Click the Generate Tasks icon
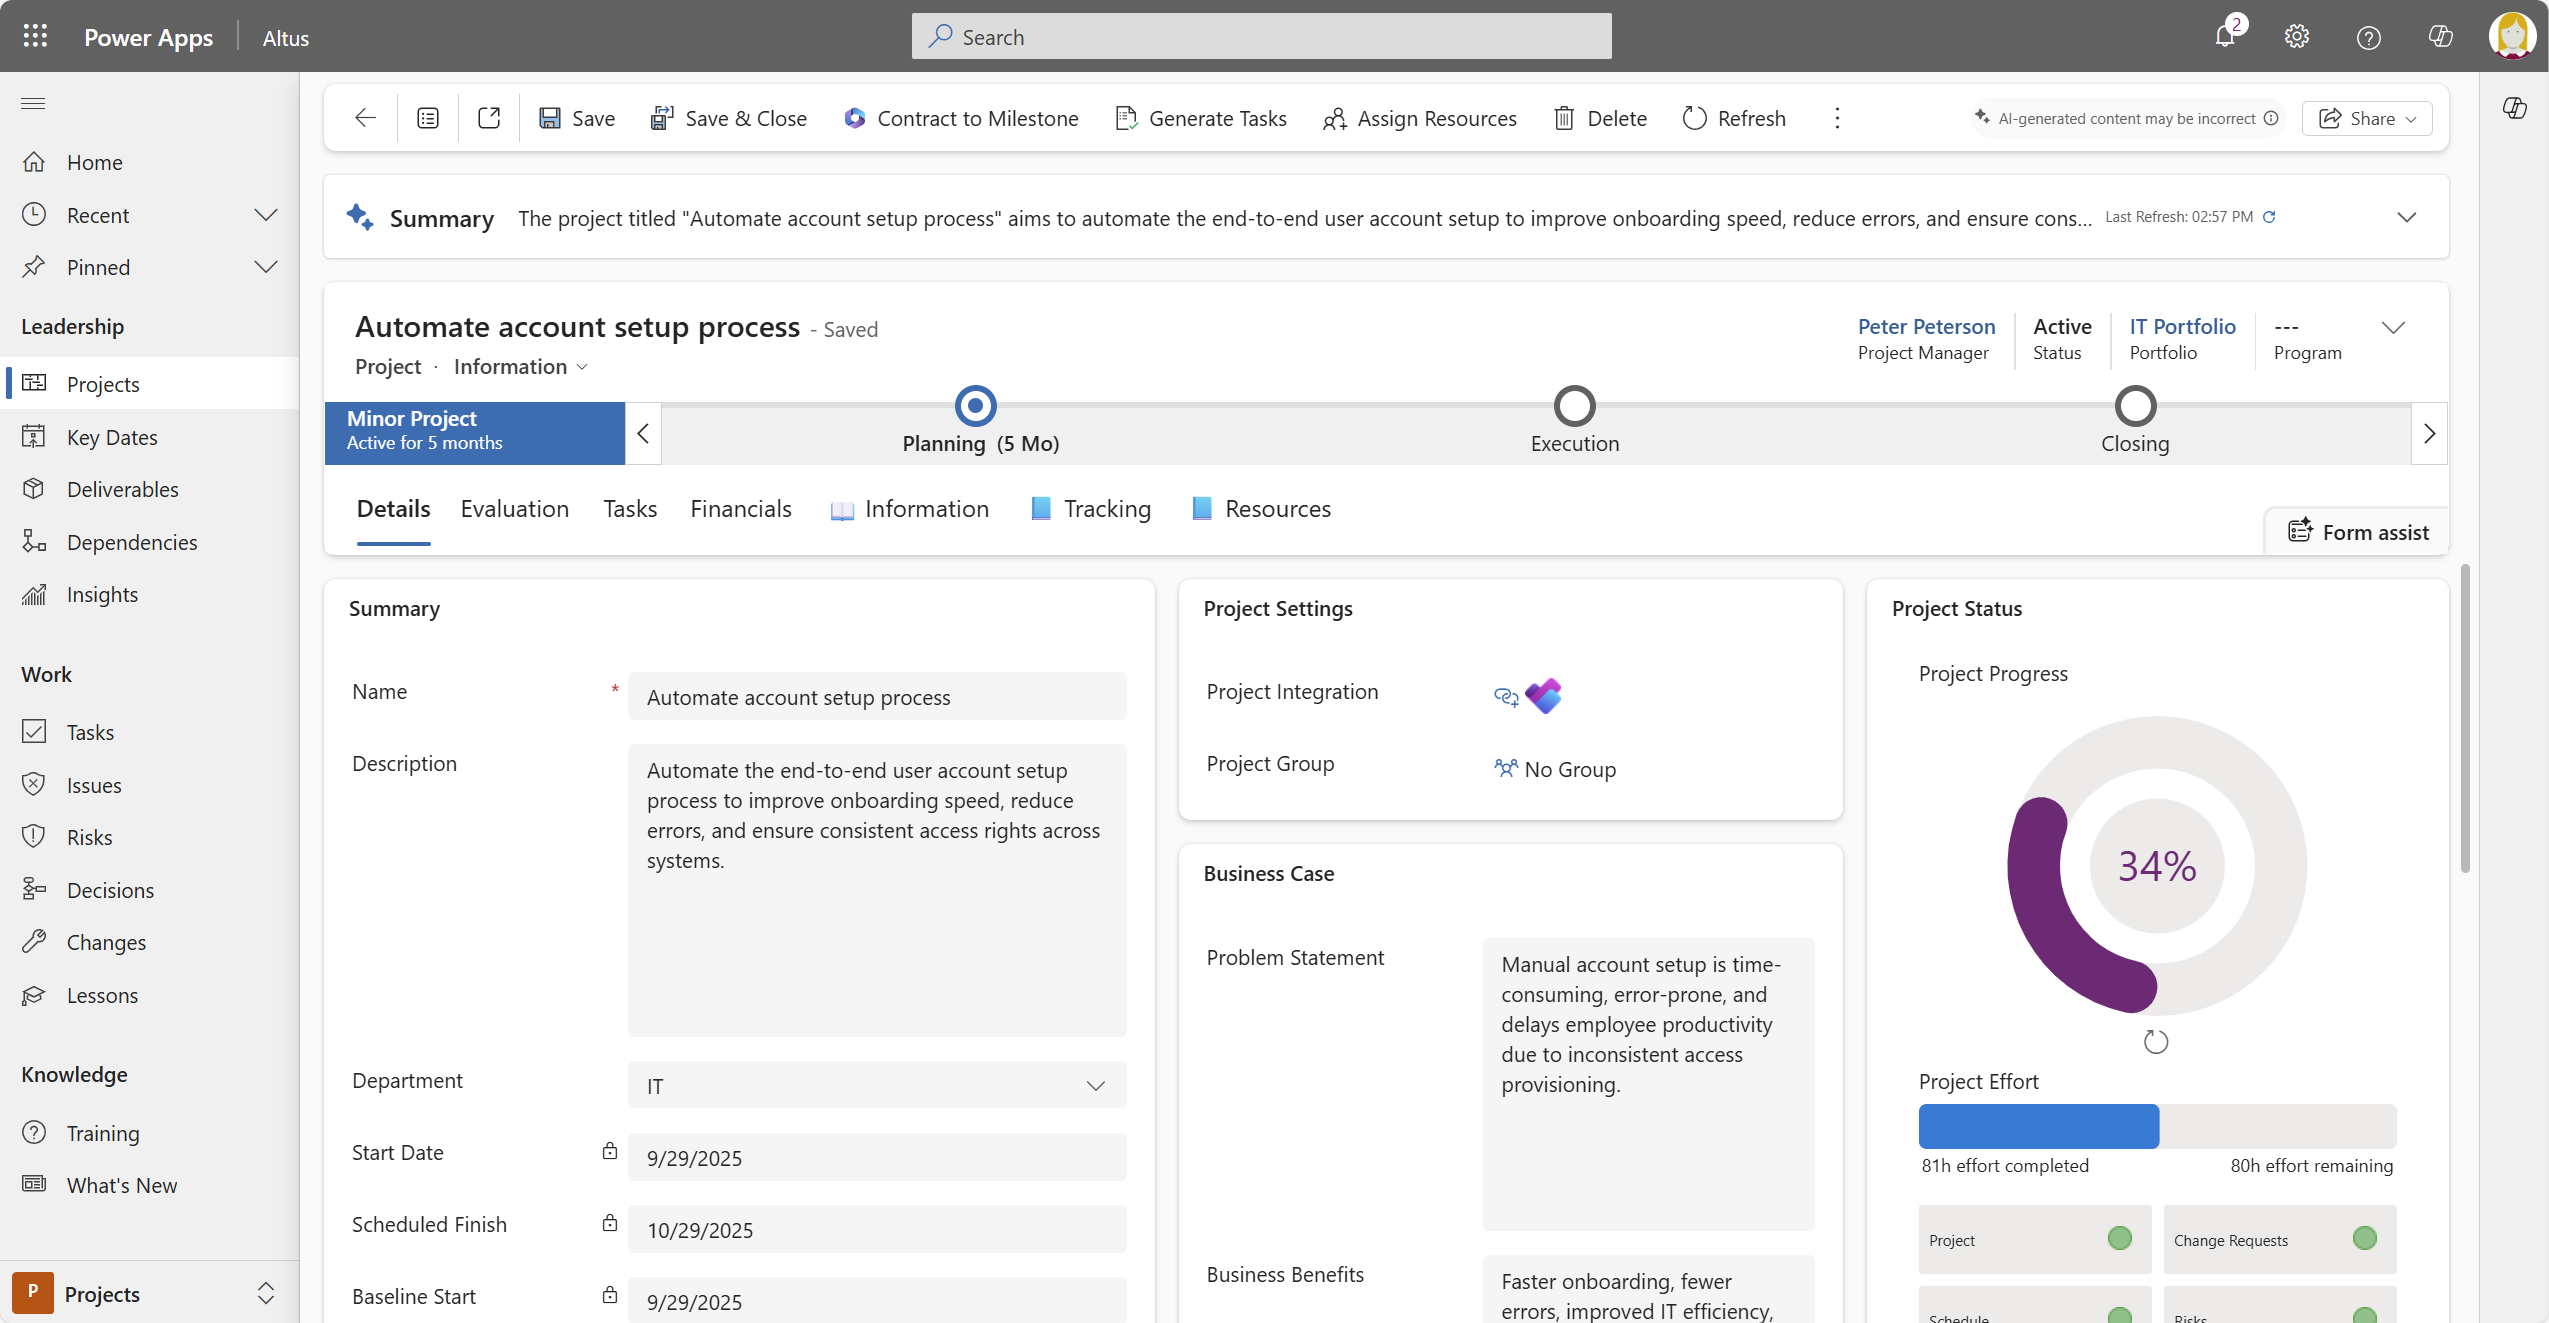Image resolution: width=2549 pixels, height=1323 pixels. [1126, 118]
